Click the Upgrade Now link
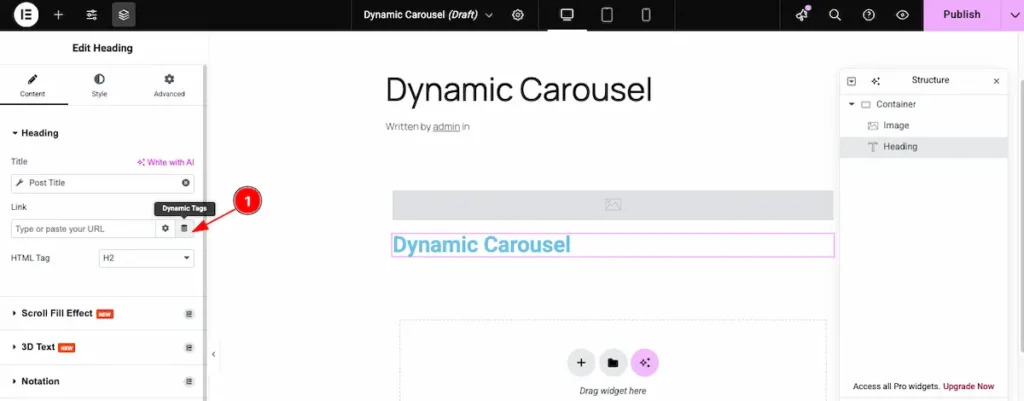 tap(970, 386)
